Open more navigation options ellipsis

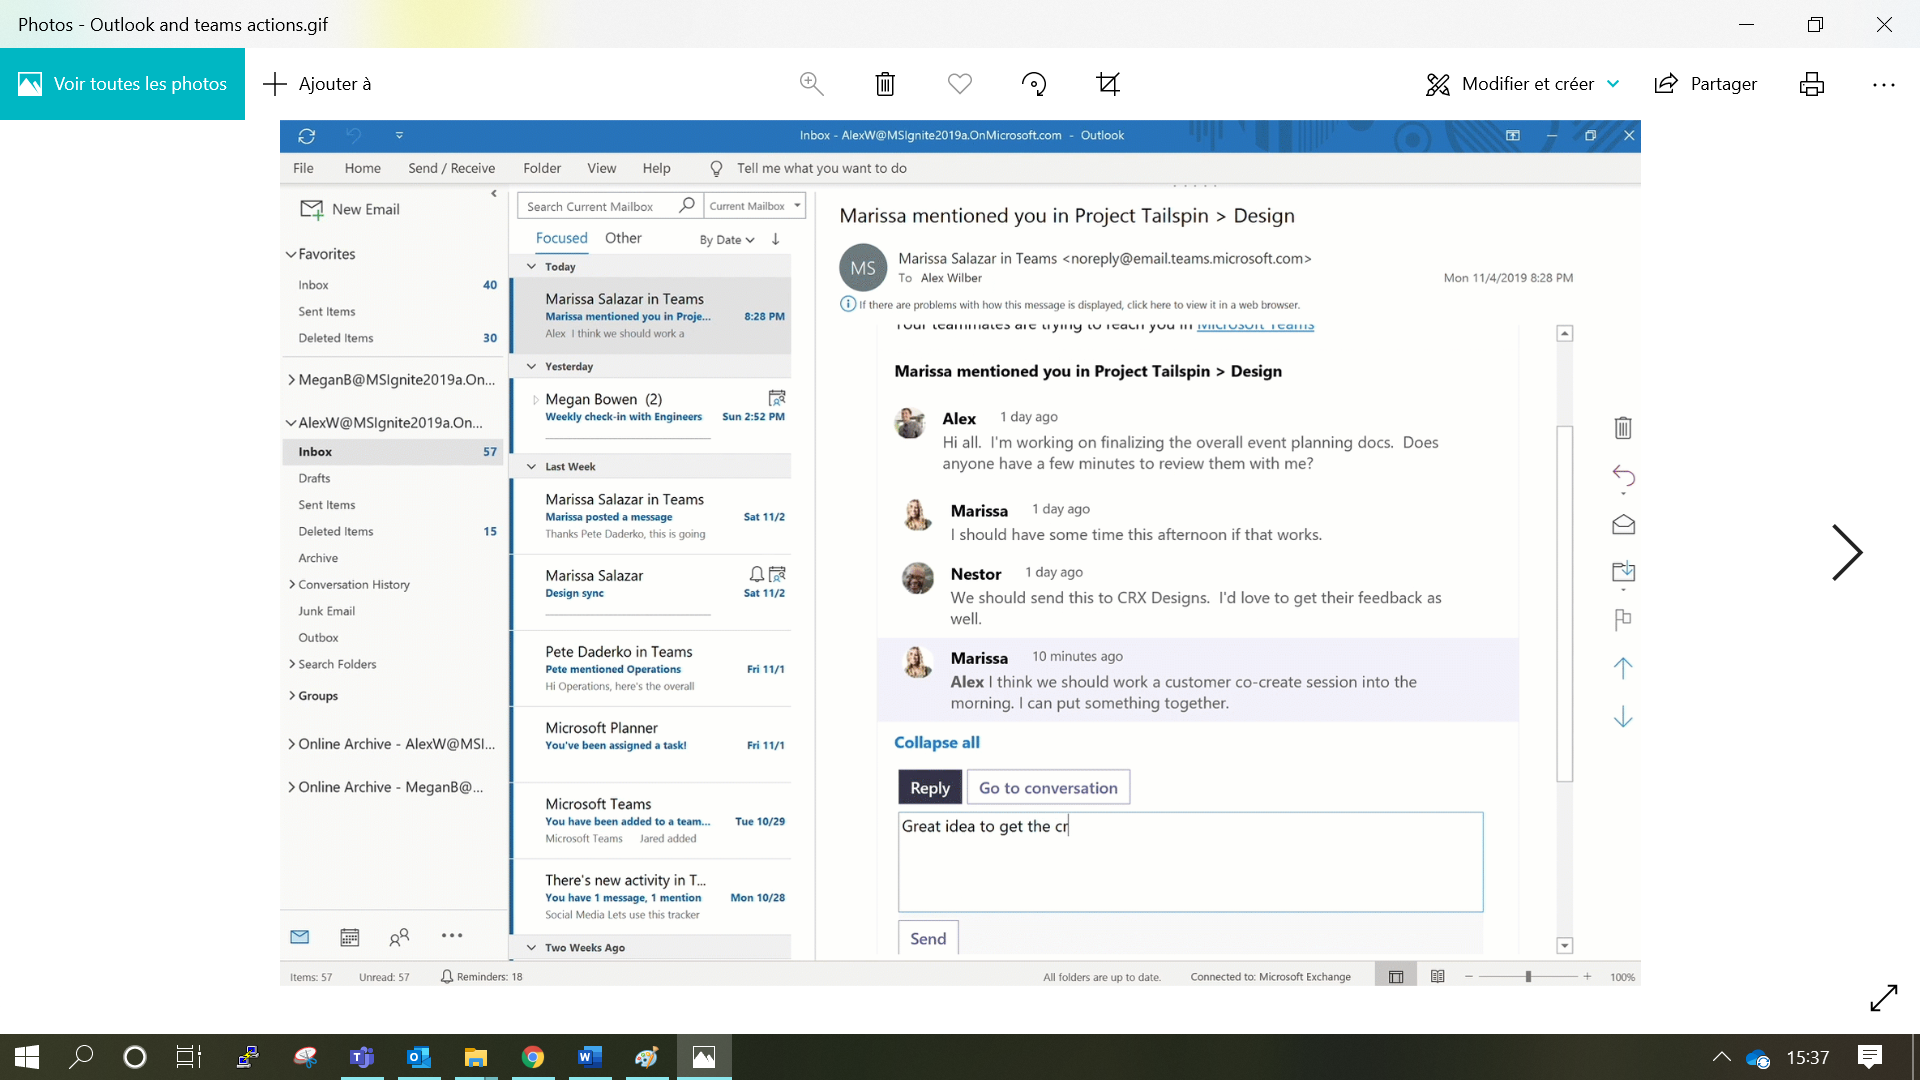pyautogui.click(x=452, y=935)
